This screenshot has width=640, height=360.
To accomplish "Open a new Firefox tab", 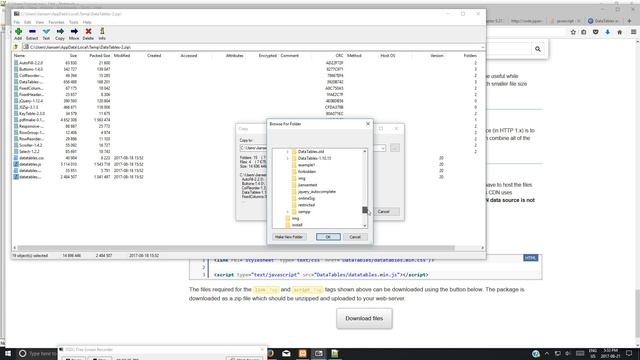I will pos(629,21).
